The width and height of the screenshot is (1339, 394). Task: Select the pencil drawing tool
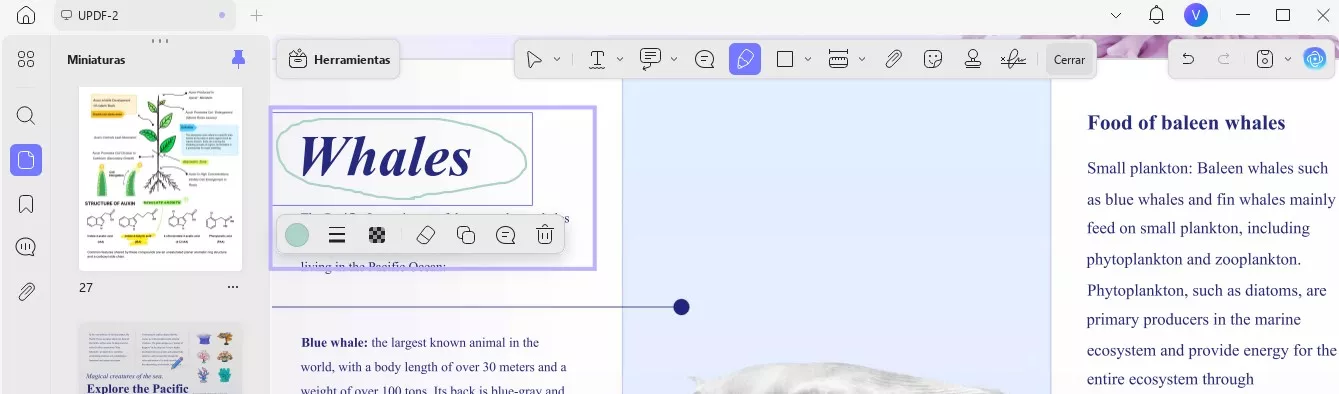[745, 59]
